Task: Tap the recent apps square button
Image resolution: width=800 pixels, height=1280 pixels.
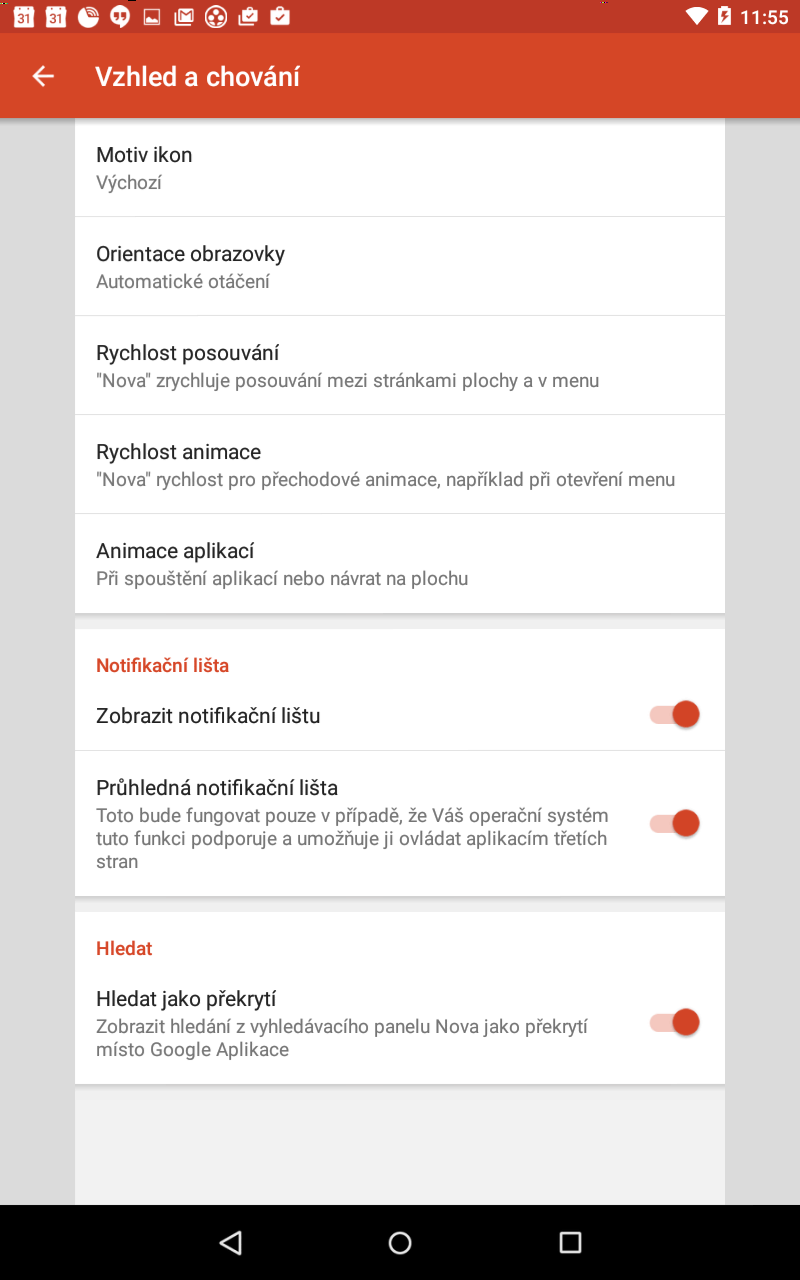Action: point(570,1242)
